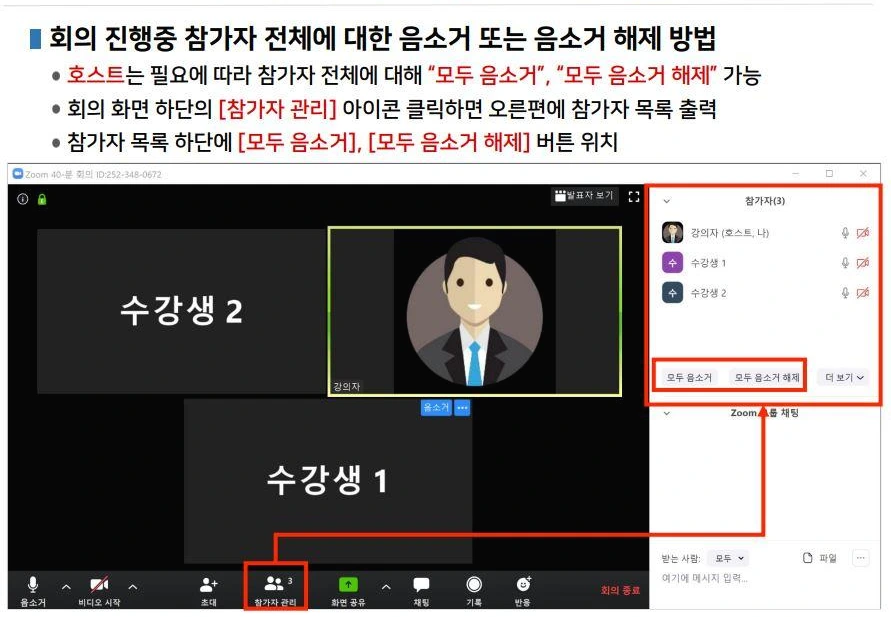Toggle 수강생 2's video camera icon
The width and height of the screenshot is (891, 617).
point(862,293)
